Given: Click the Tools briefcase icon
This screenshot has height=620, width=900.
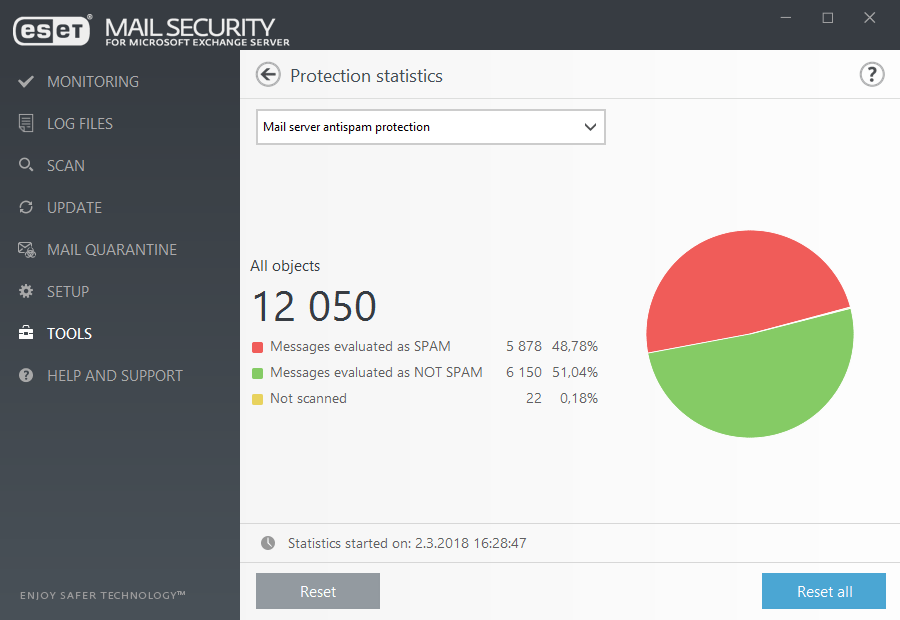Looking at the screenshot, I should click(x=26, y=334).
